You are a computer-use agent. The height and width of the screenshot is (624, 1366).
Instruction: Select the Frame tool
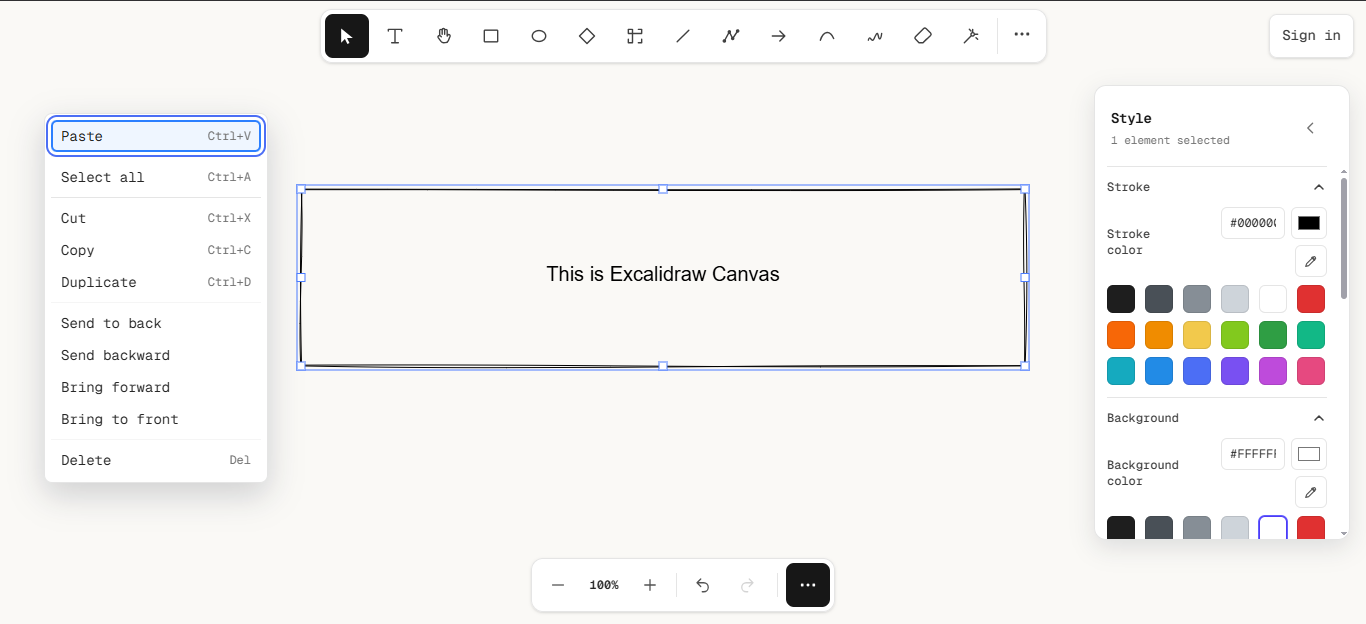635,36
